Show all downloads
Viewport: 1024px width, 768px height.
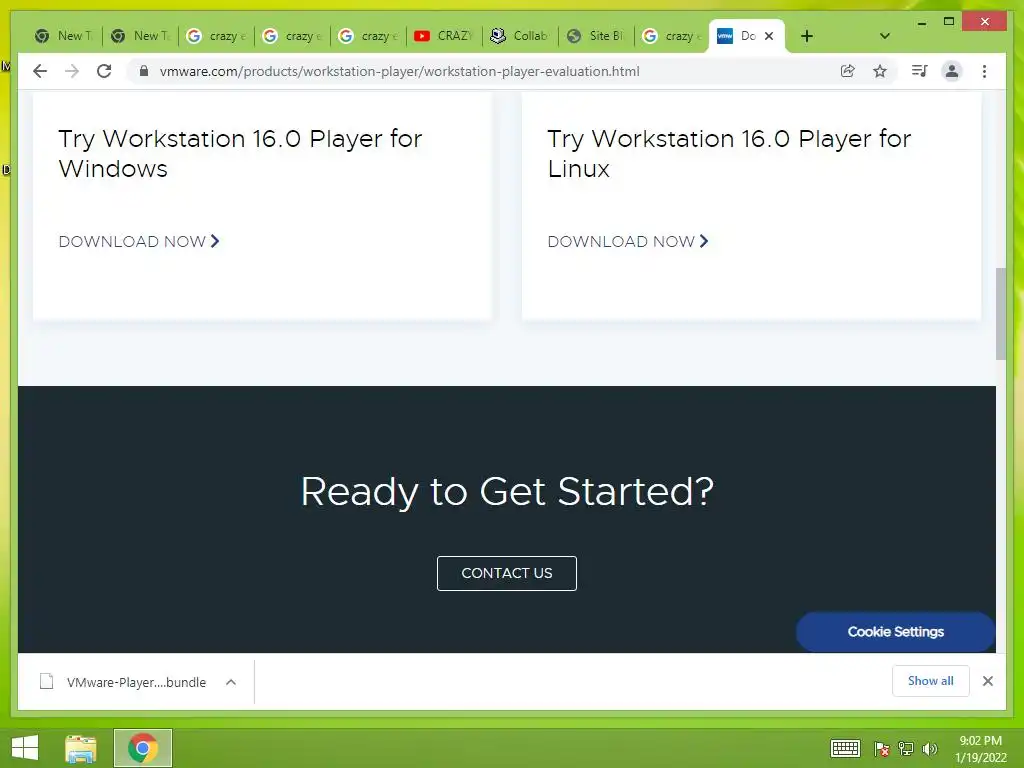tap(931, 681)
